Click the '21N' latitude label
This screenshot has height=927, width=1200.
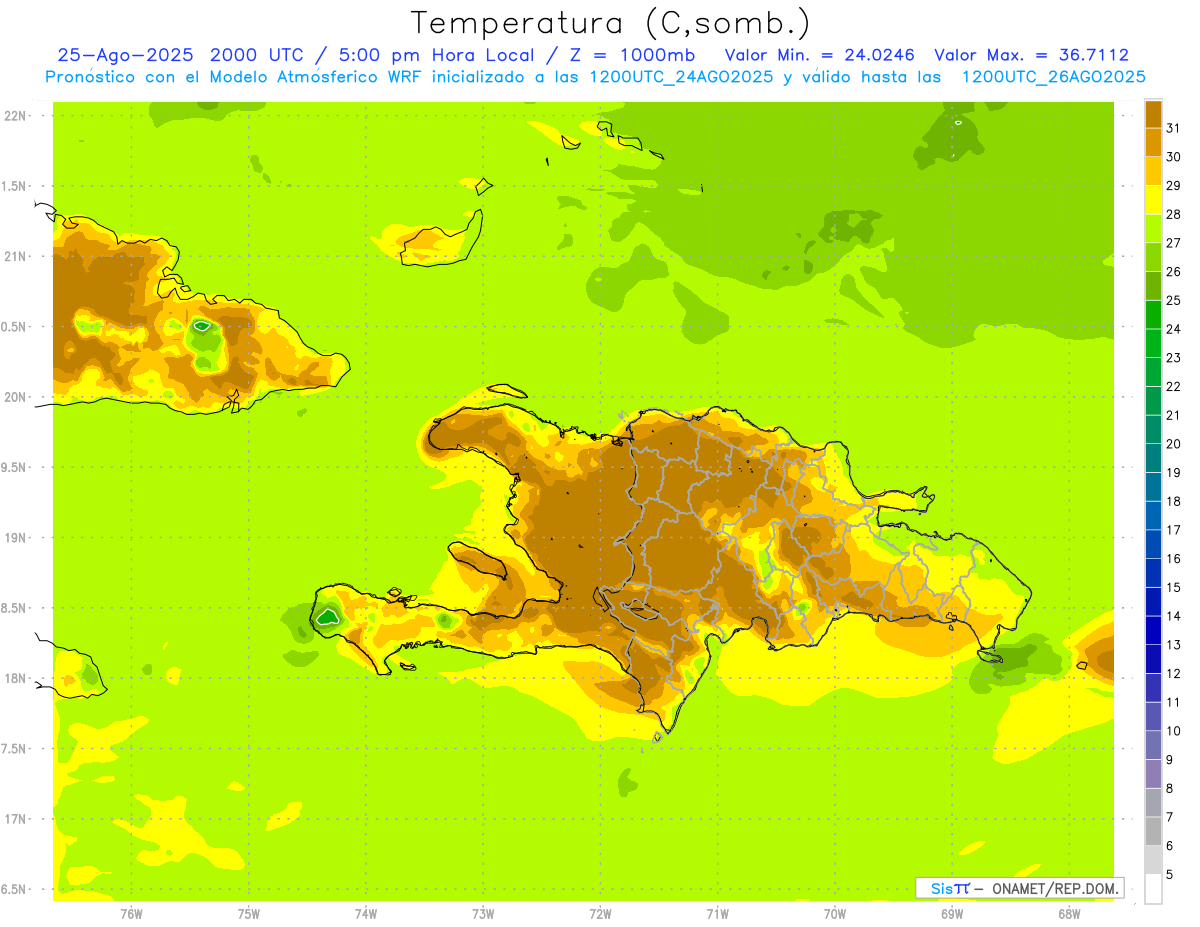[x=14, y=256]
